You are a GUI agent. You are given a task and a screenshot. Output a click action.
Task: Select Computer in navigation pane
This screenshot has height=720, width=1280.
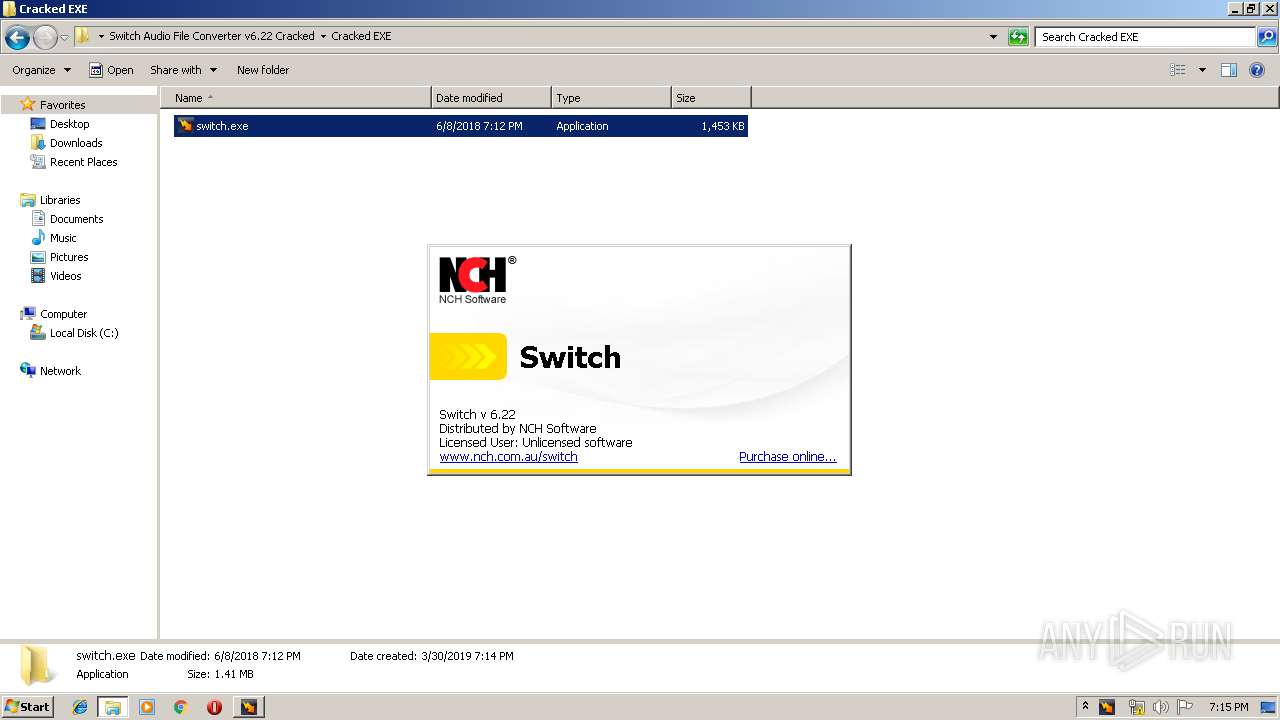(63, 314)
